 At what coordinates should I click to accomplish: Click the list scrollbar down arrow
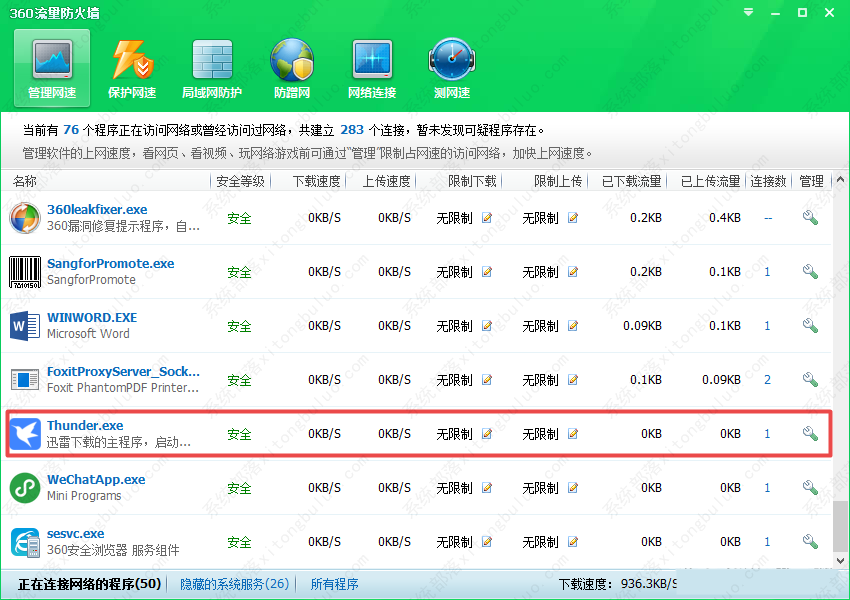840,560
